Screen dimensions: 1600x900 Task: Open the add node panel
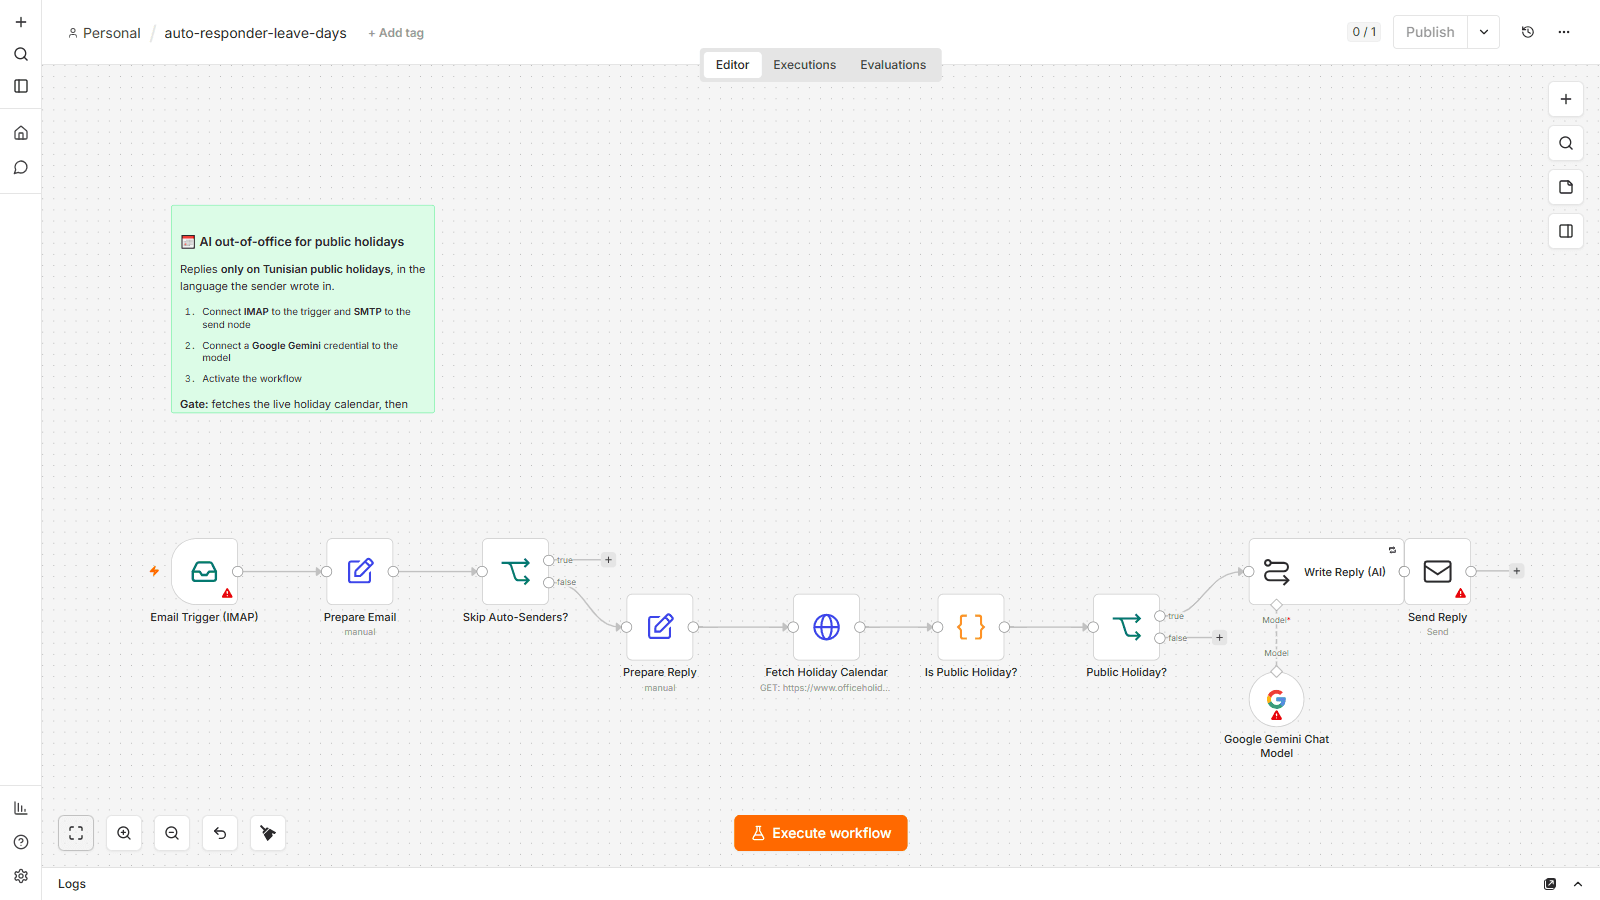[1566, 99]
